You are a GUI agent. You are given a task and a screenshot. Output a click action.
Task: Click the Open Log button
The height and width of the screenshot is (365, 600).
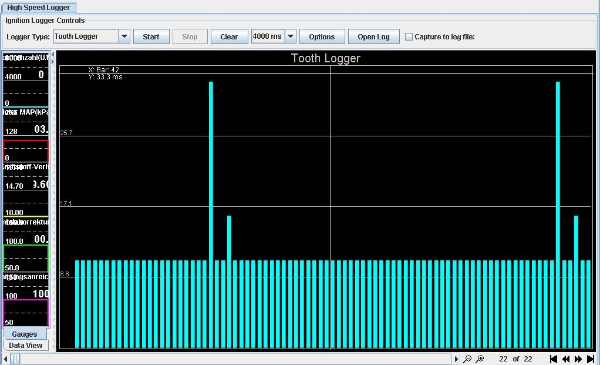coord(373,37)
